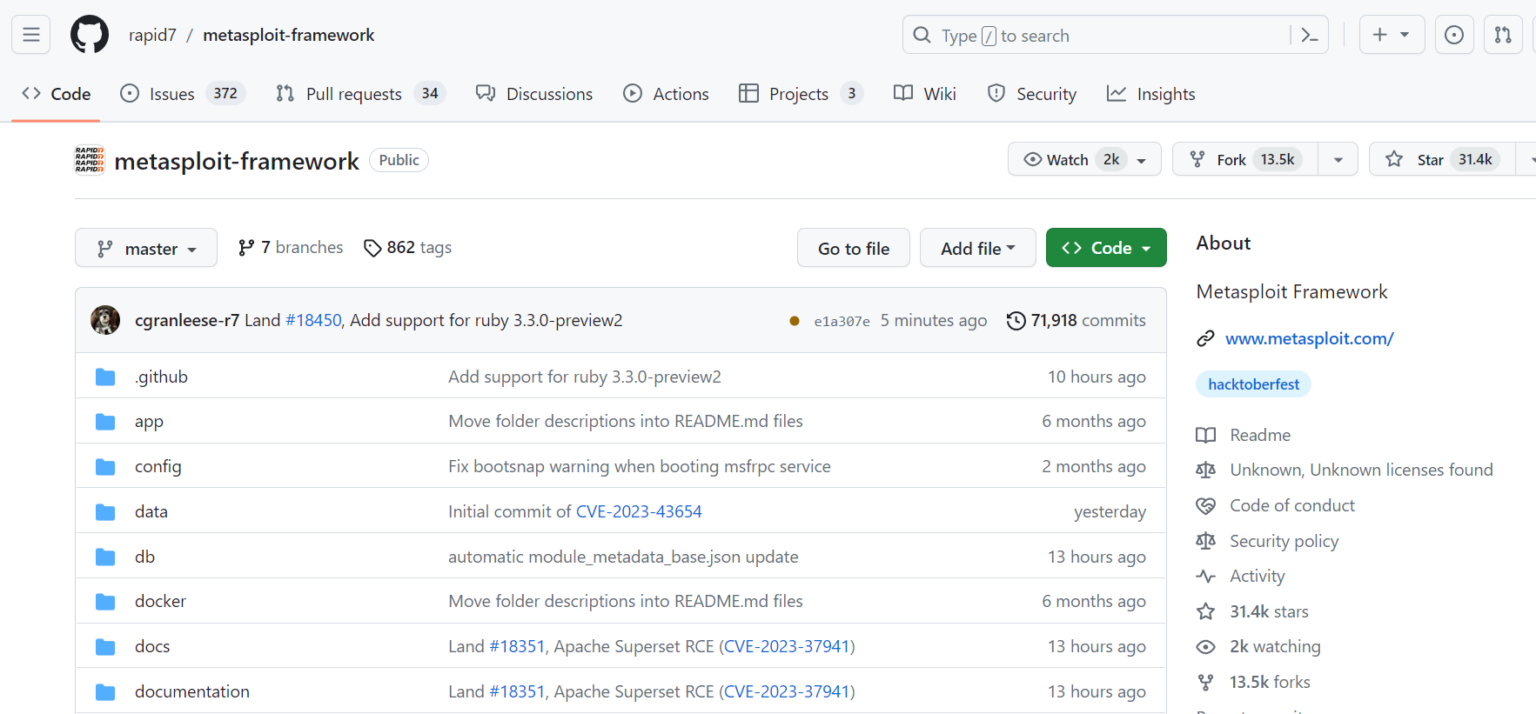The height and width of the screenshot is (714, 1536).
Task: Click the commit status dot indicator
Action: (794, 321)
